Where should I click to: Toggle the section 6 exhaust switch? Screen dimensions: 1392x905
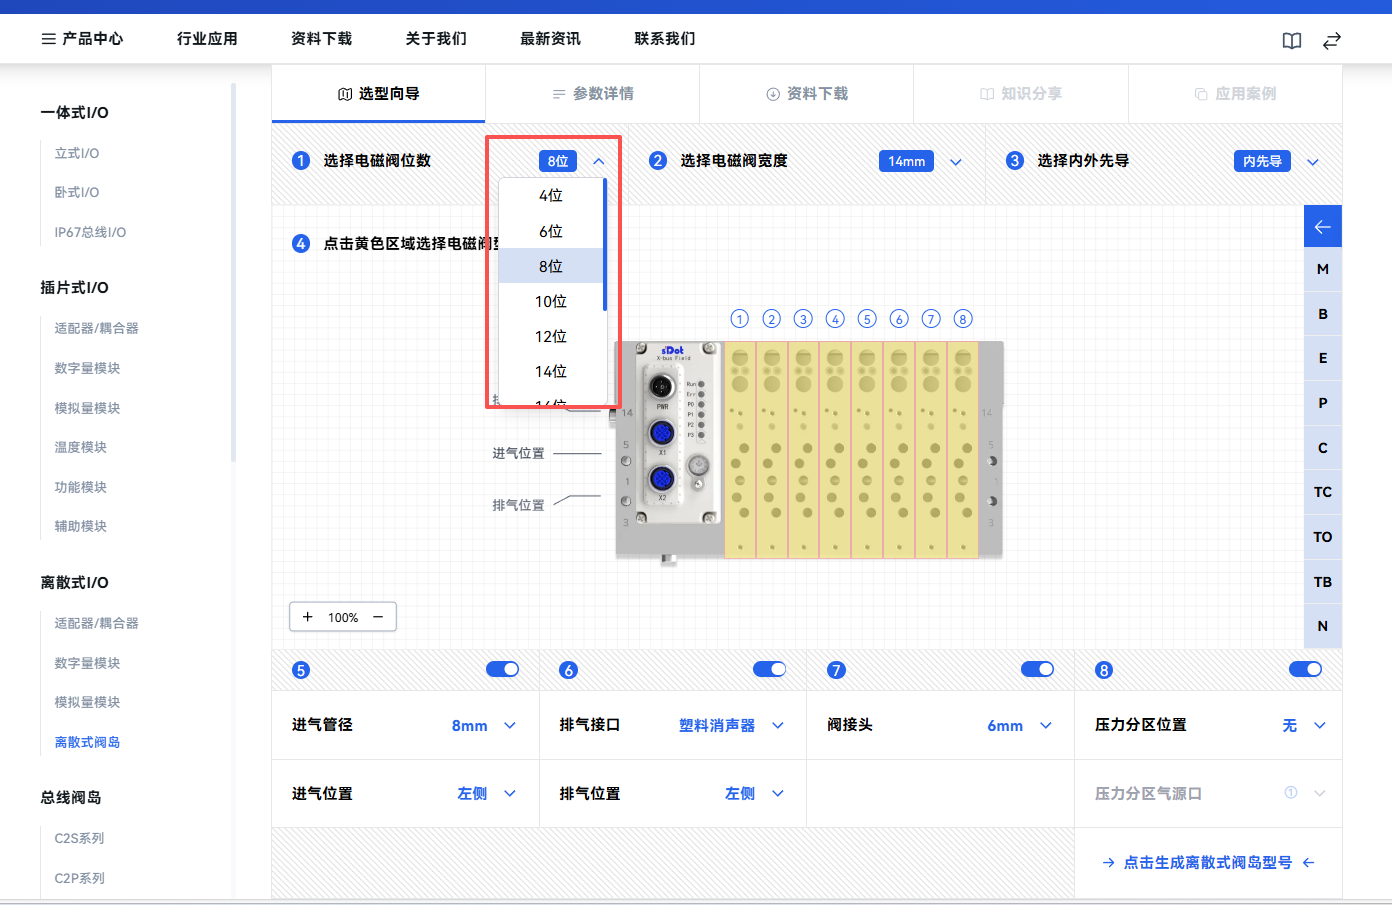(769, 669)
